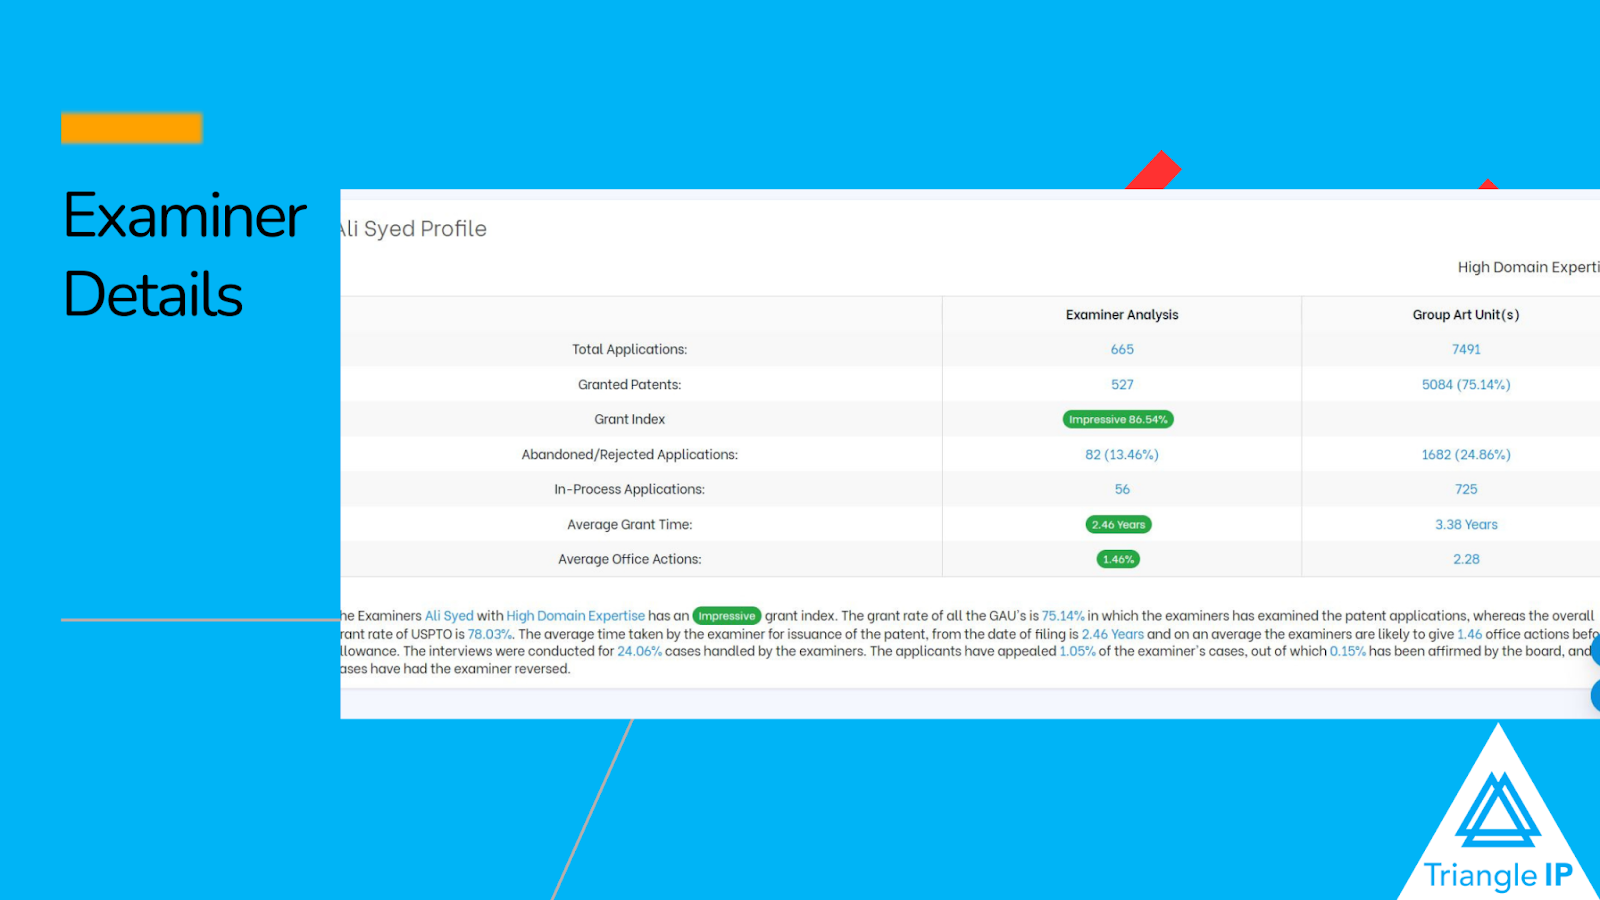Click the 1.46% average office actions badge
The height and width of the screenshot is (900, 1600).
tap(1118, 559)
